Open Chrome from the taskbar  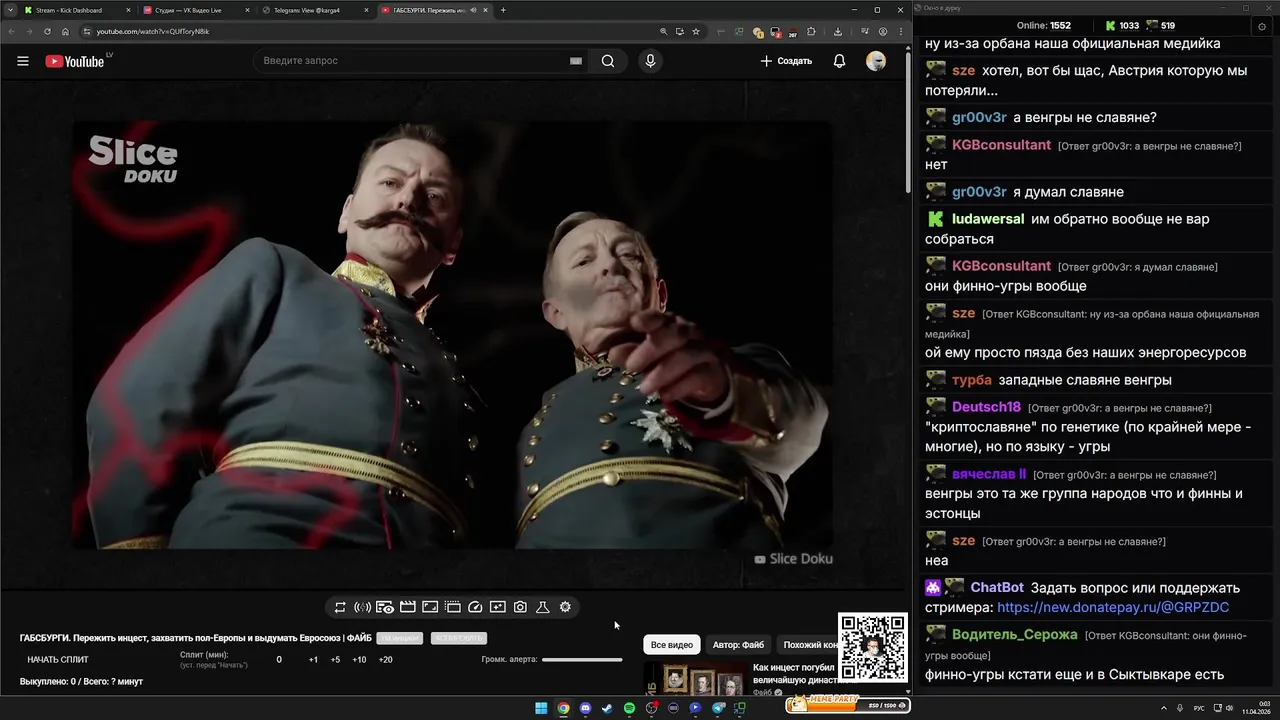(563, 708)
